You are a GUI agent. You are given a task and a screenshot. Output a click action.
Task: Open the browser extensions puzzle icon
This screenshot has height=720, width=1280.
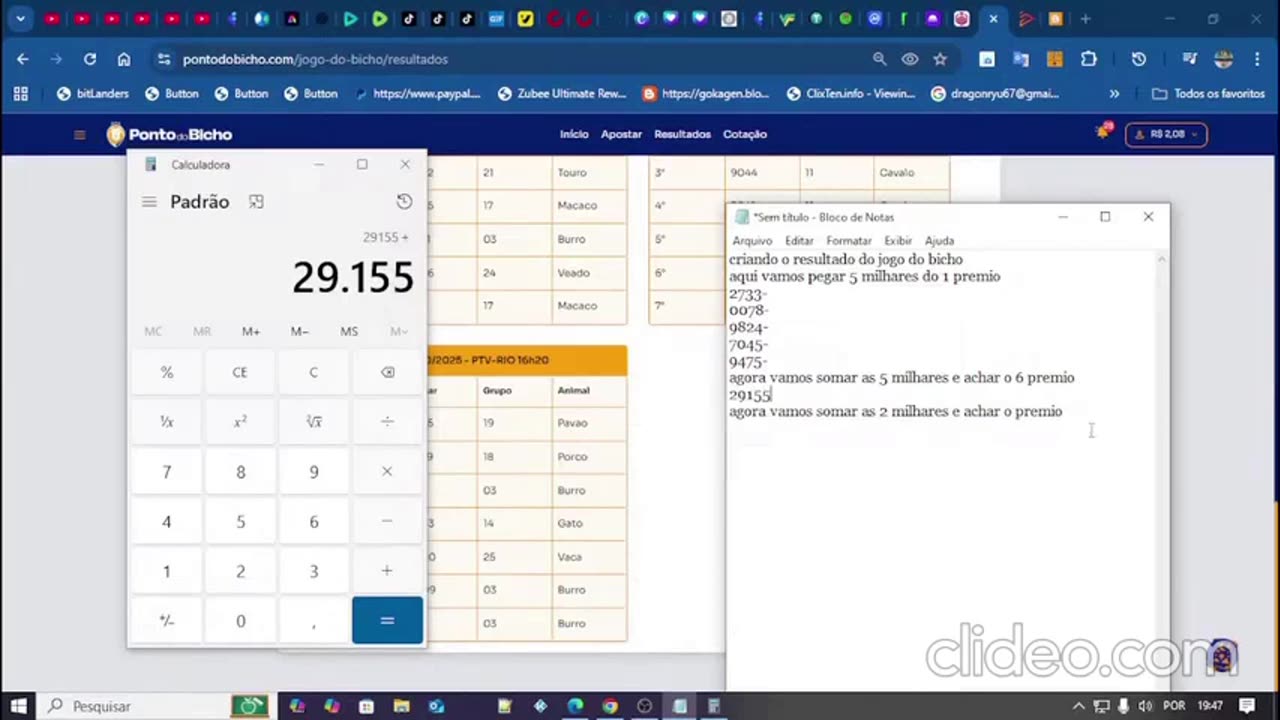[x=1089, y=59]
